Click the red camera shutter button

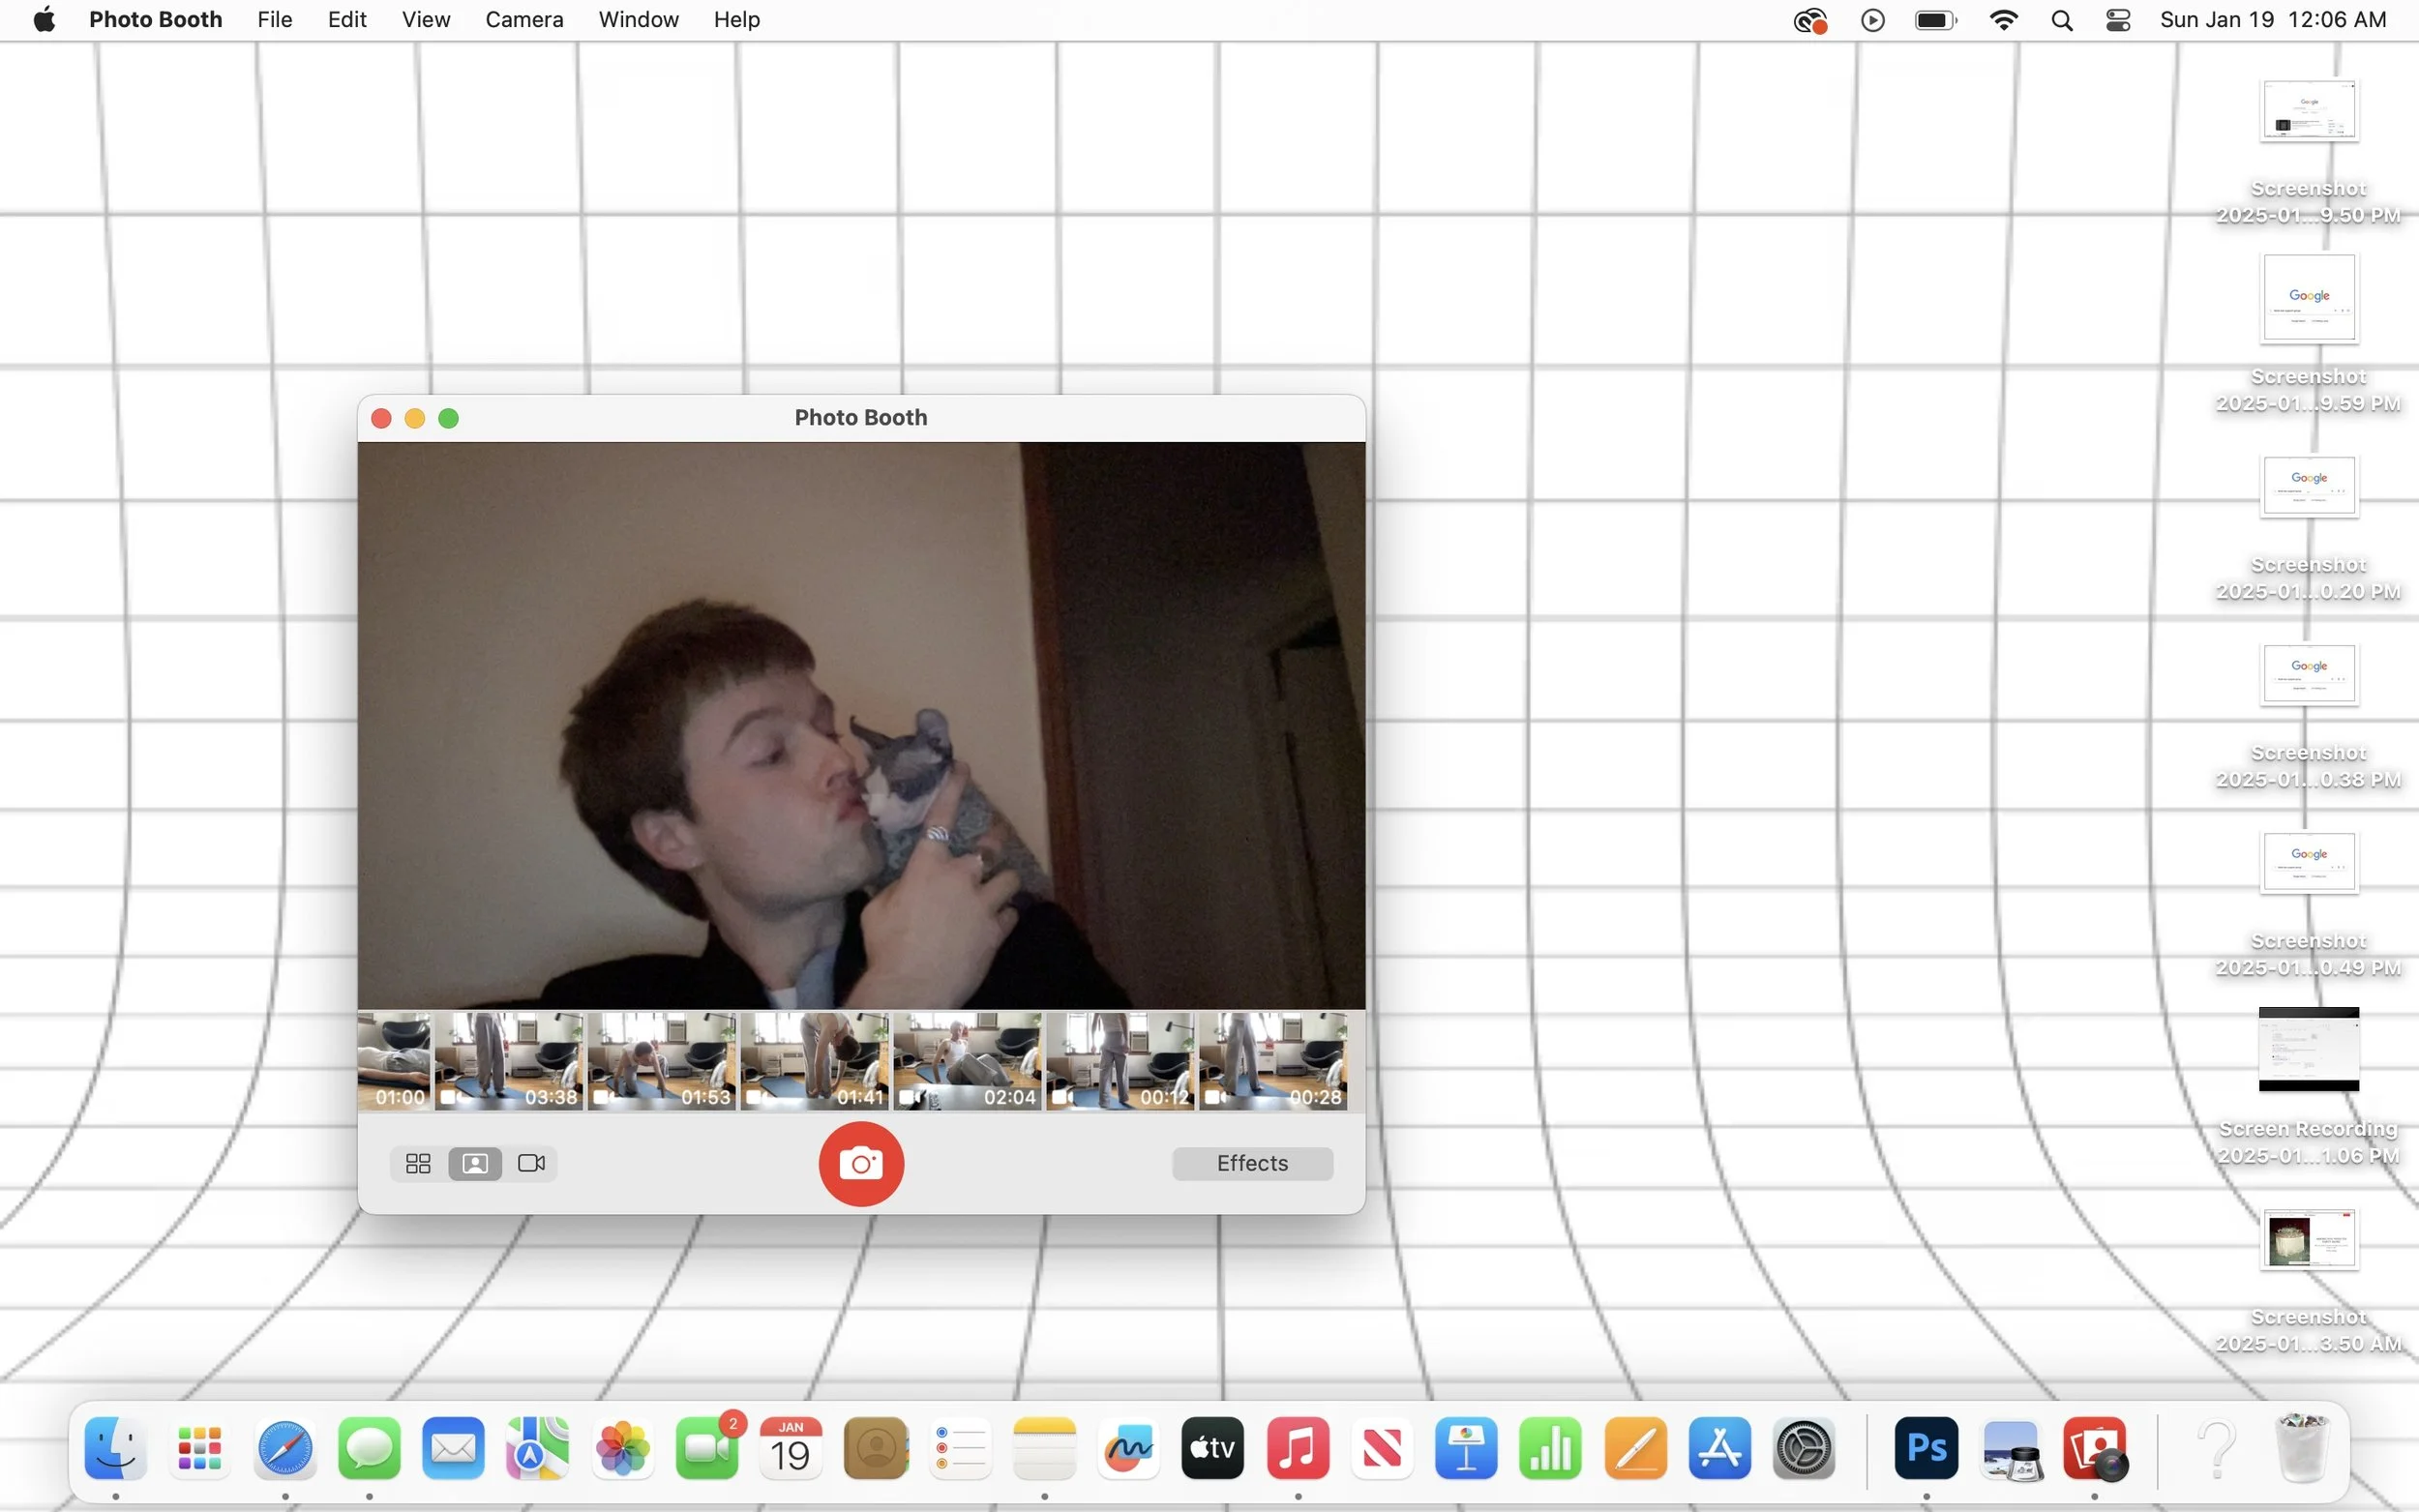point(861,1163)
